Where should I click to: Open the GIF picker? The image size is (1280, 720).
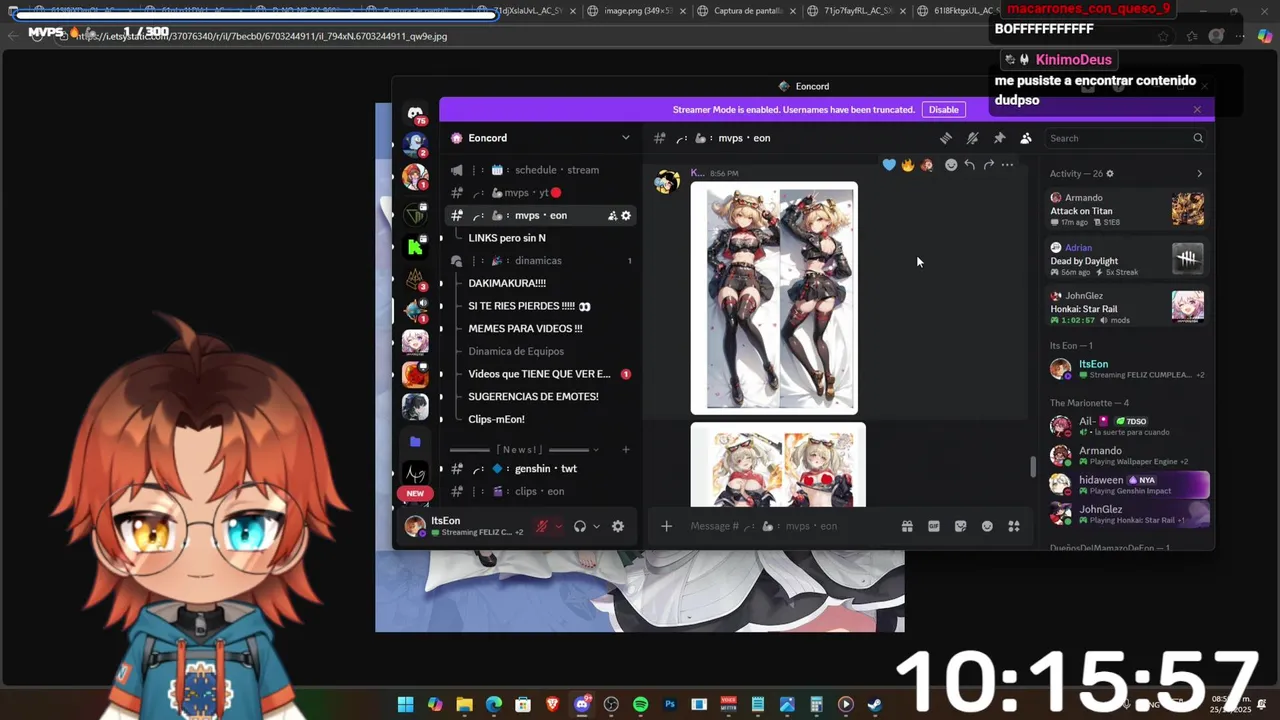[934, 526]
